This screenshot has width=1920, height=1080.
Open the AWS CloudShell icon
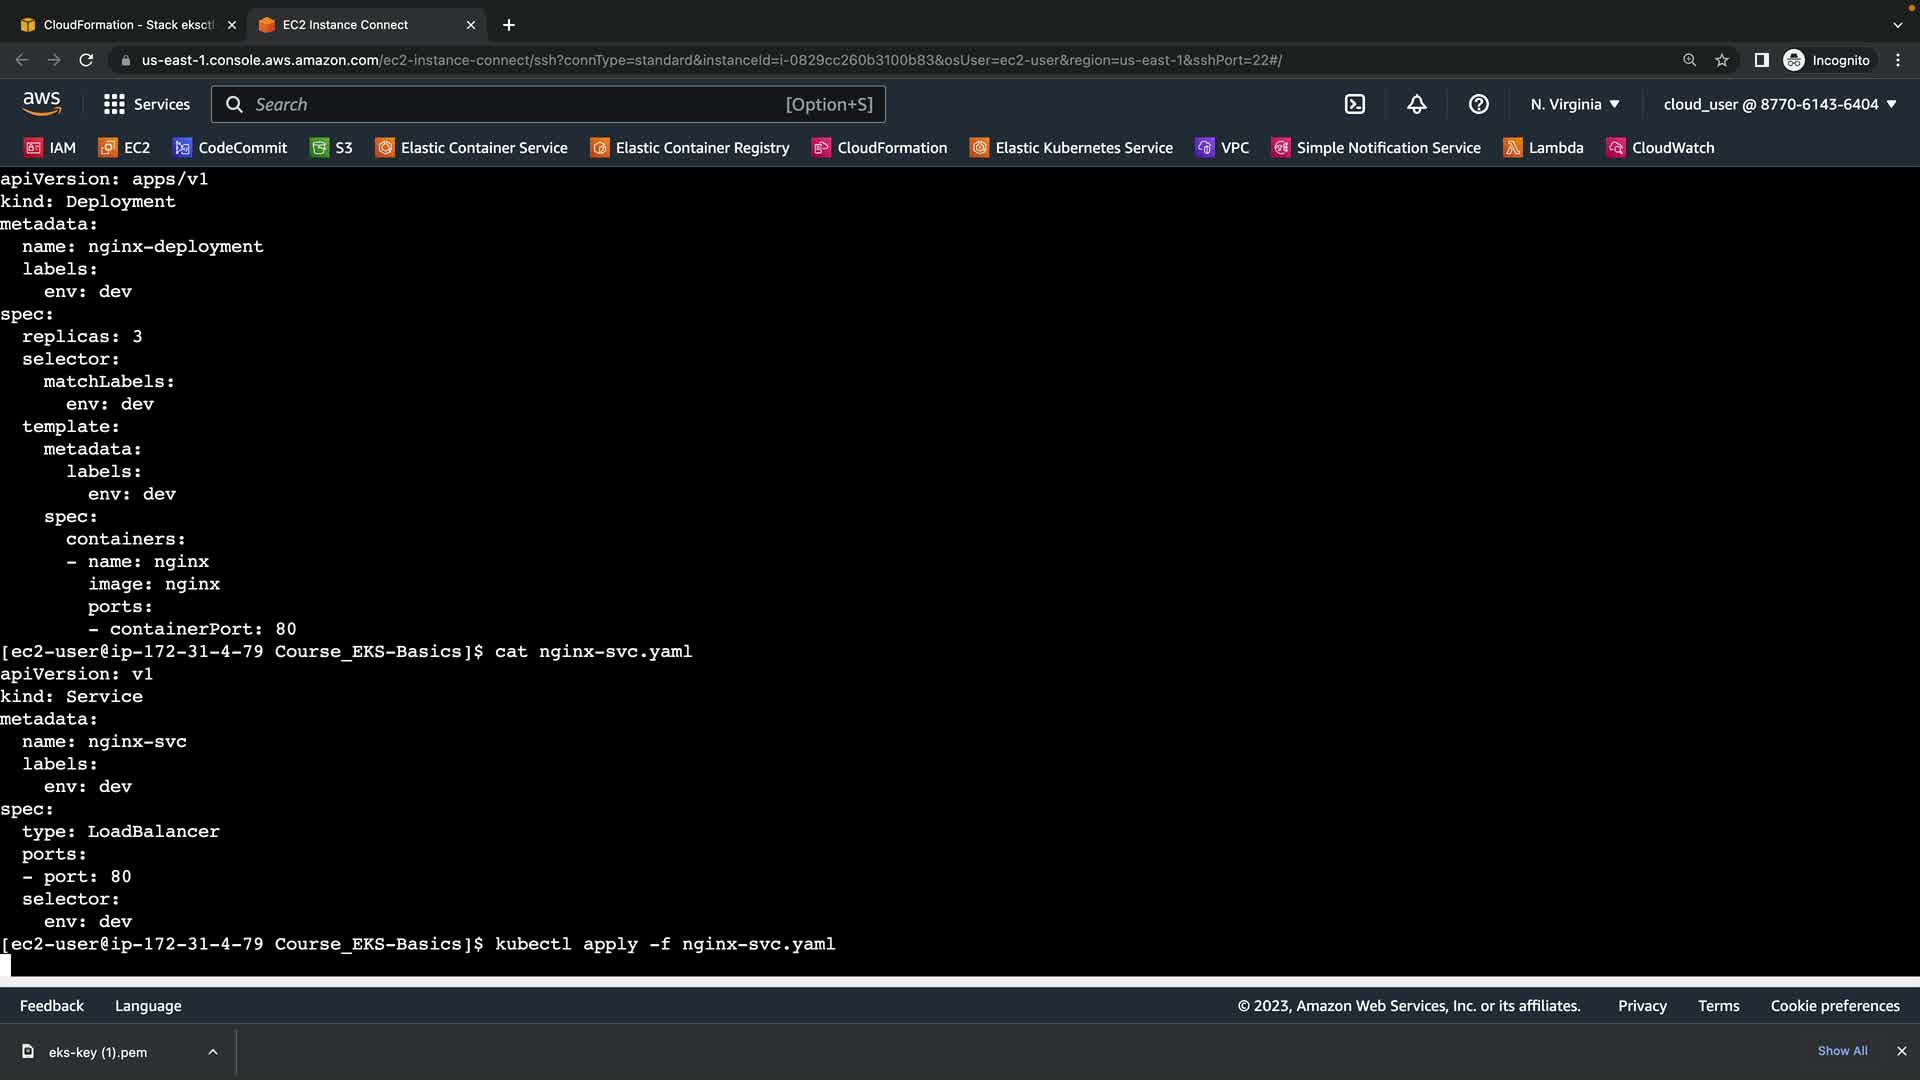click(x=1355, y=104)
